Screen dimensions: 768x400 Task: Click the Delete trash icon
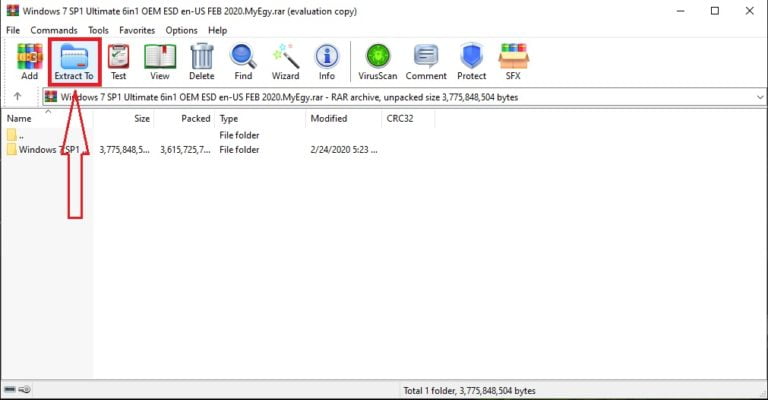tap(202, 62)
